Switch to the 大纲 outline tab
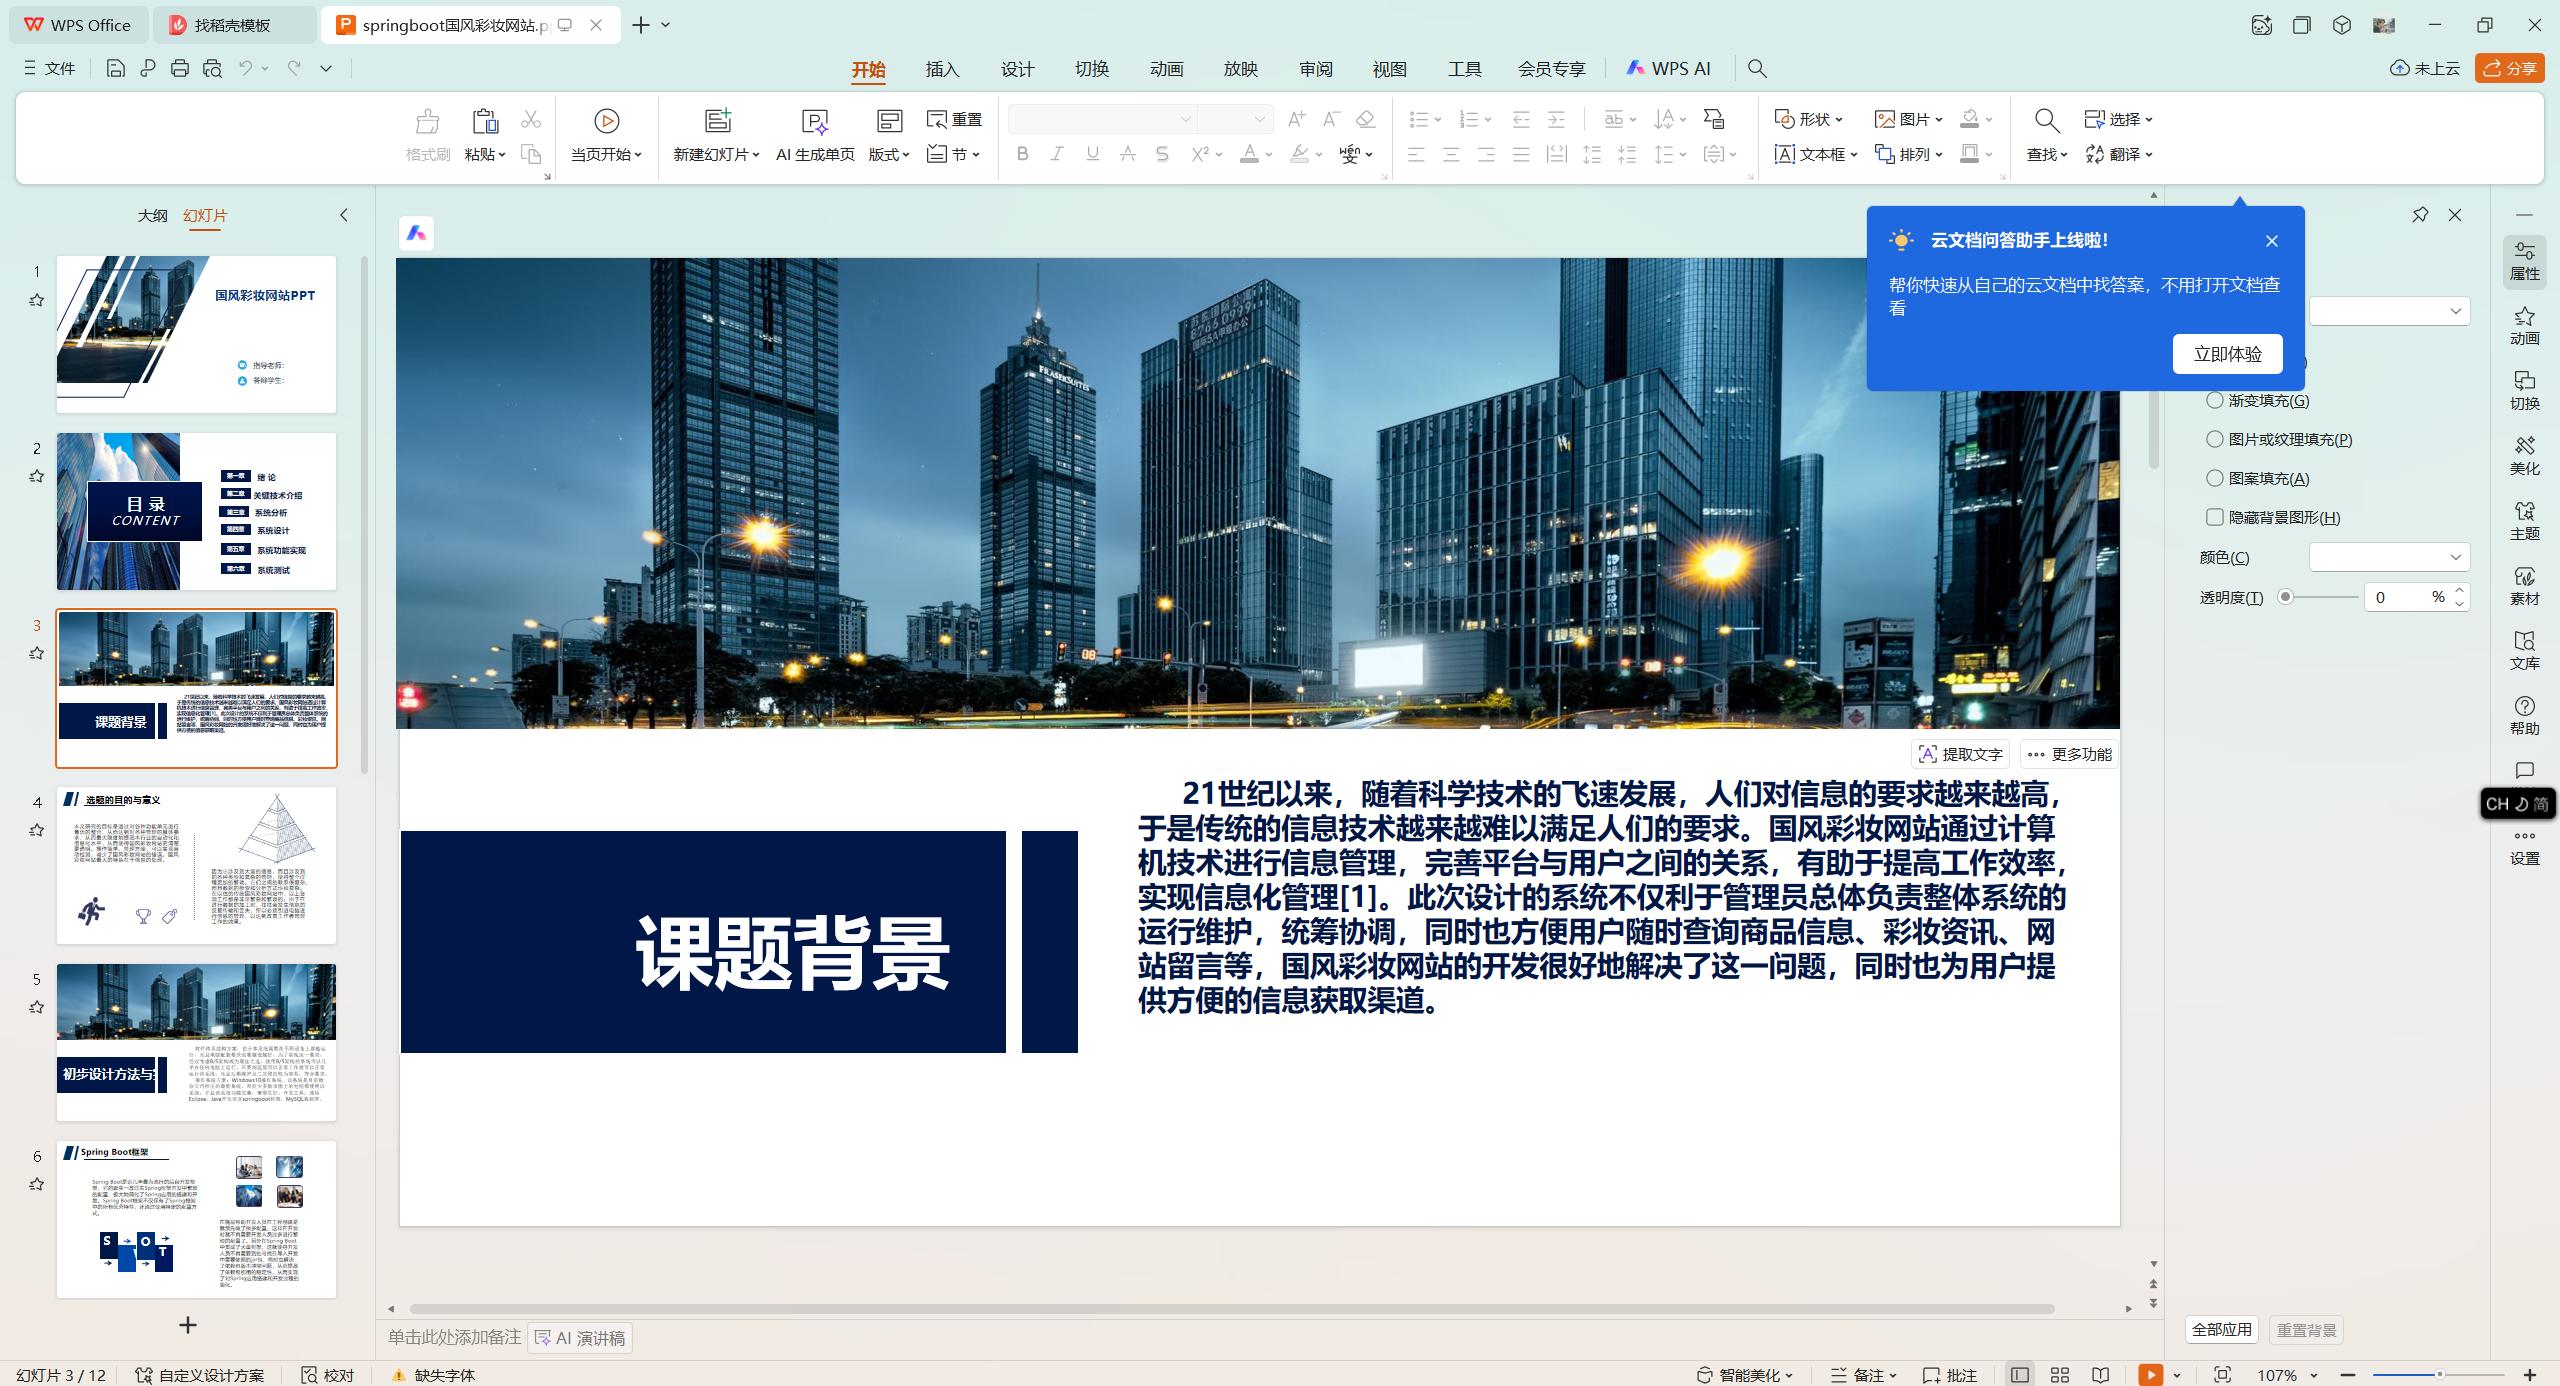 (x=152, y=215)
